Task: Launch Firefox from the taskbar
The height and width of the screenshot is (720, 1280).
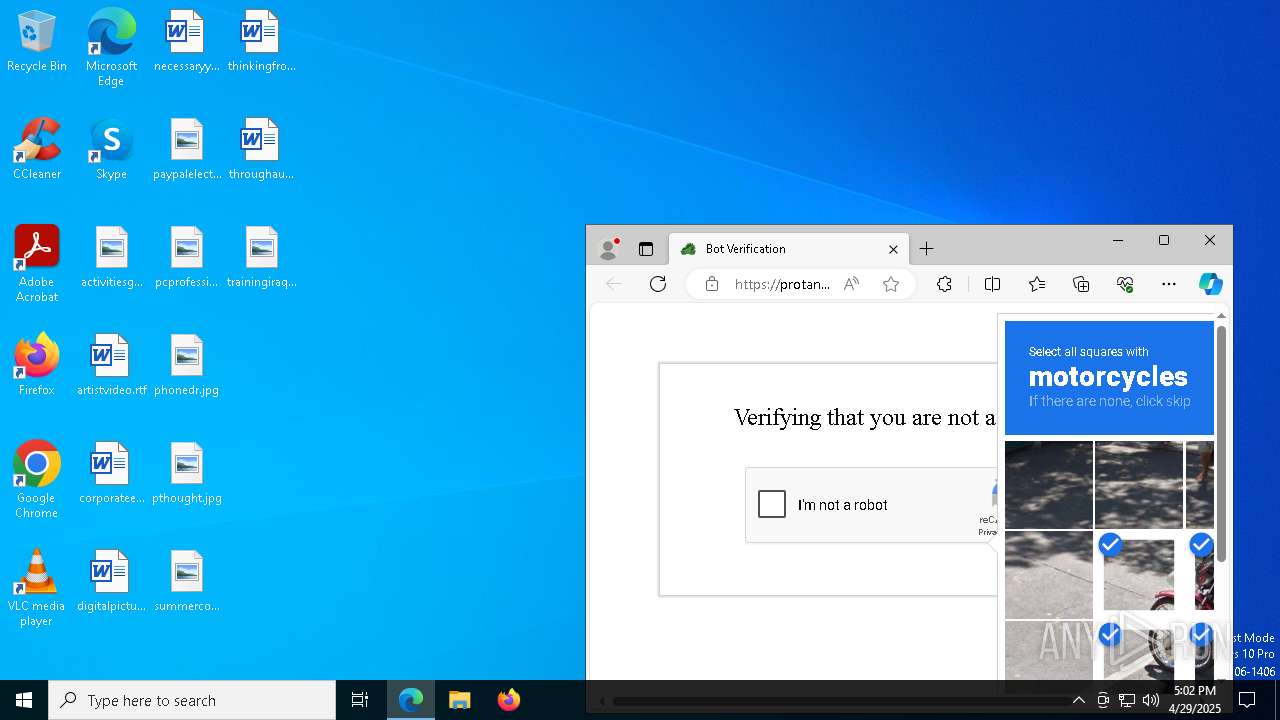Action: [509, 700]
